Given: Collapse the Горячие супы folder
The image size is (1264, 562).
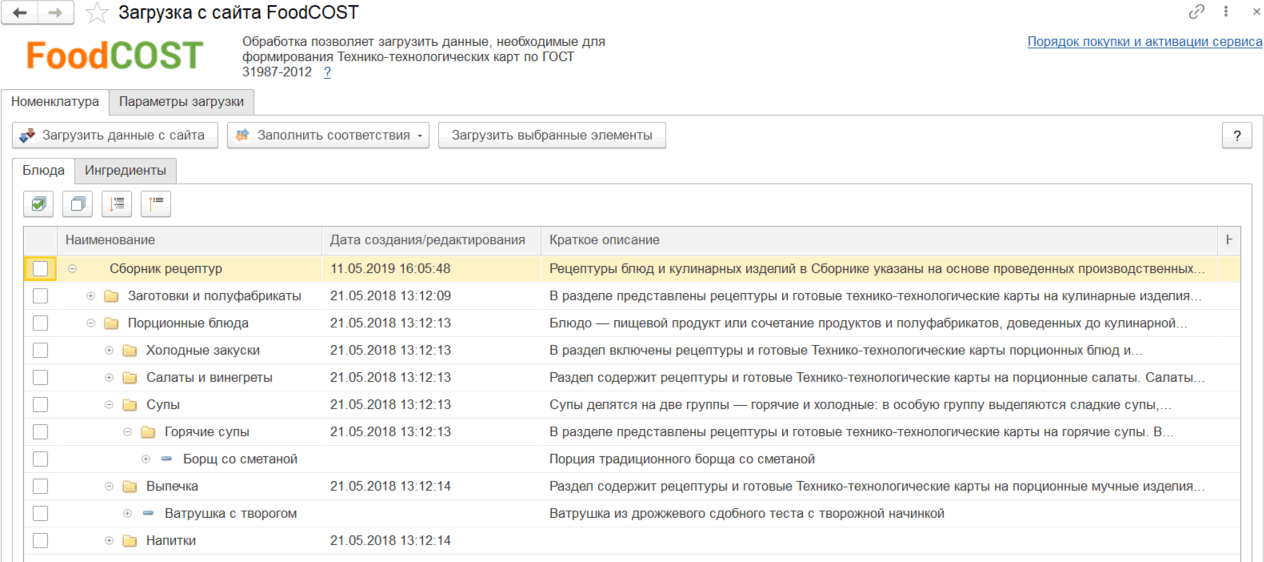Looking at the screenshot, I should pyautogui.click(x=127, y=432).
